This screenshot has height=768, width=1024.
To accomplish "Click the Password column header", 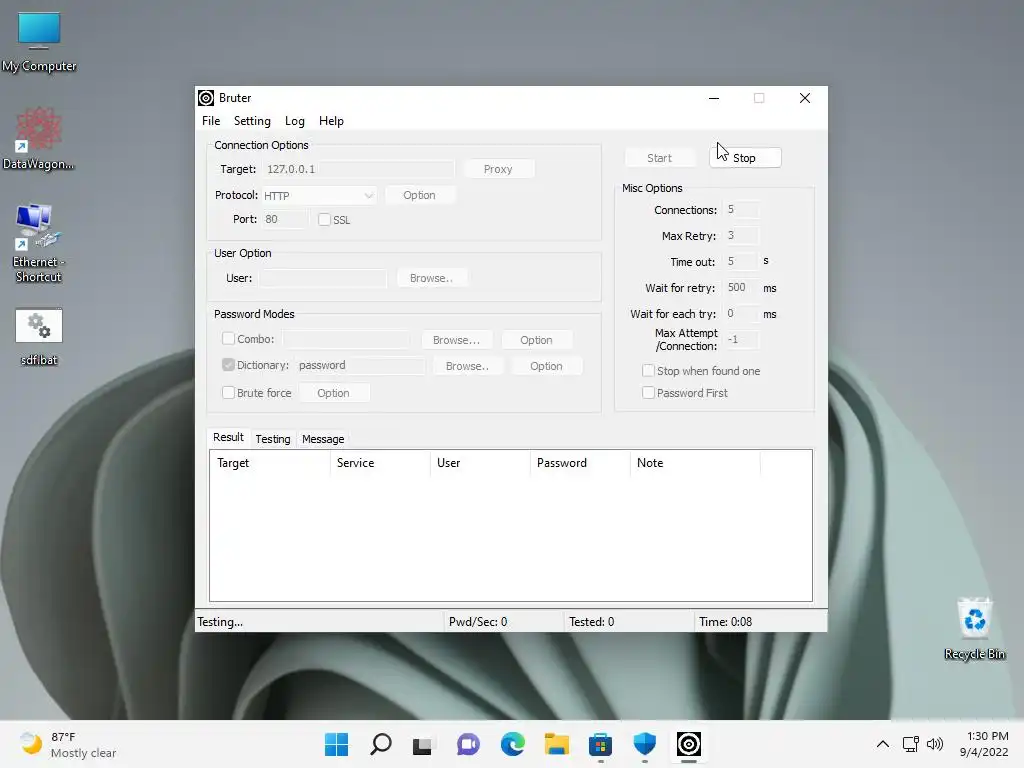I will [580, 463].
